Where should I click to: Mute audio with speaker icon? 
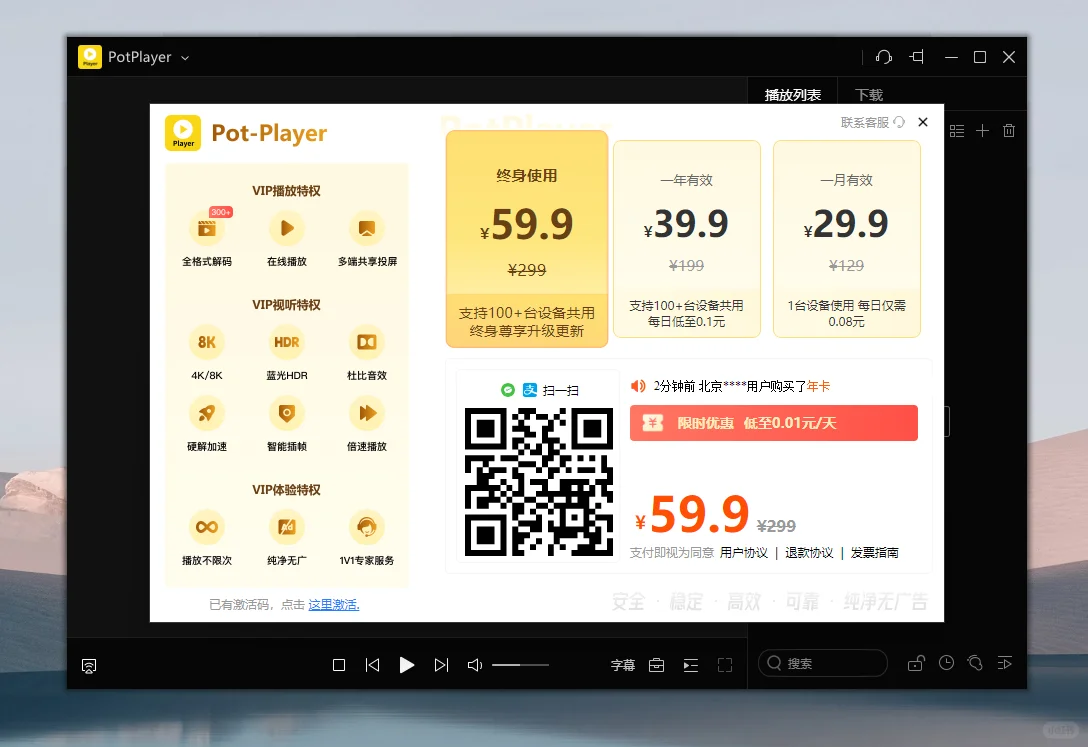[x=475, y=665]
